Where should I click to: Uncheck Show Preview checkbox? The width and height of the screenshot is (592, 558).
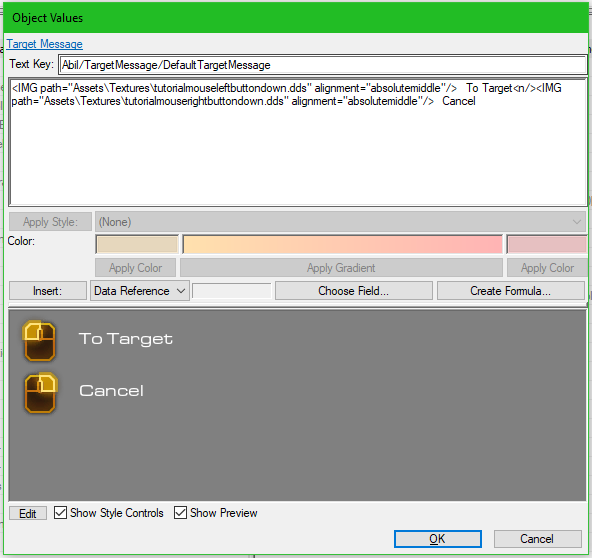180,513
